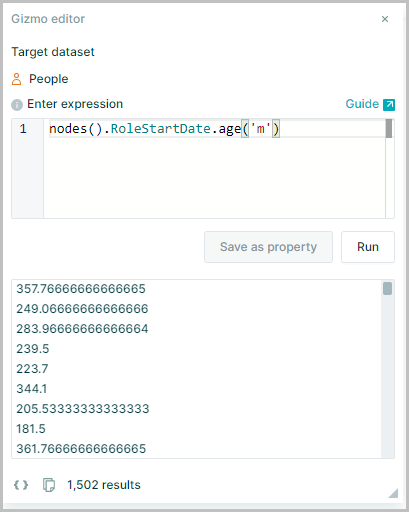
Task: Click the orange People dataset icon
Action: (16, 79)
